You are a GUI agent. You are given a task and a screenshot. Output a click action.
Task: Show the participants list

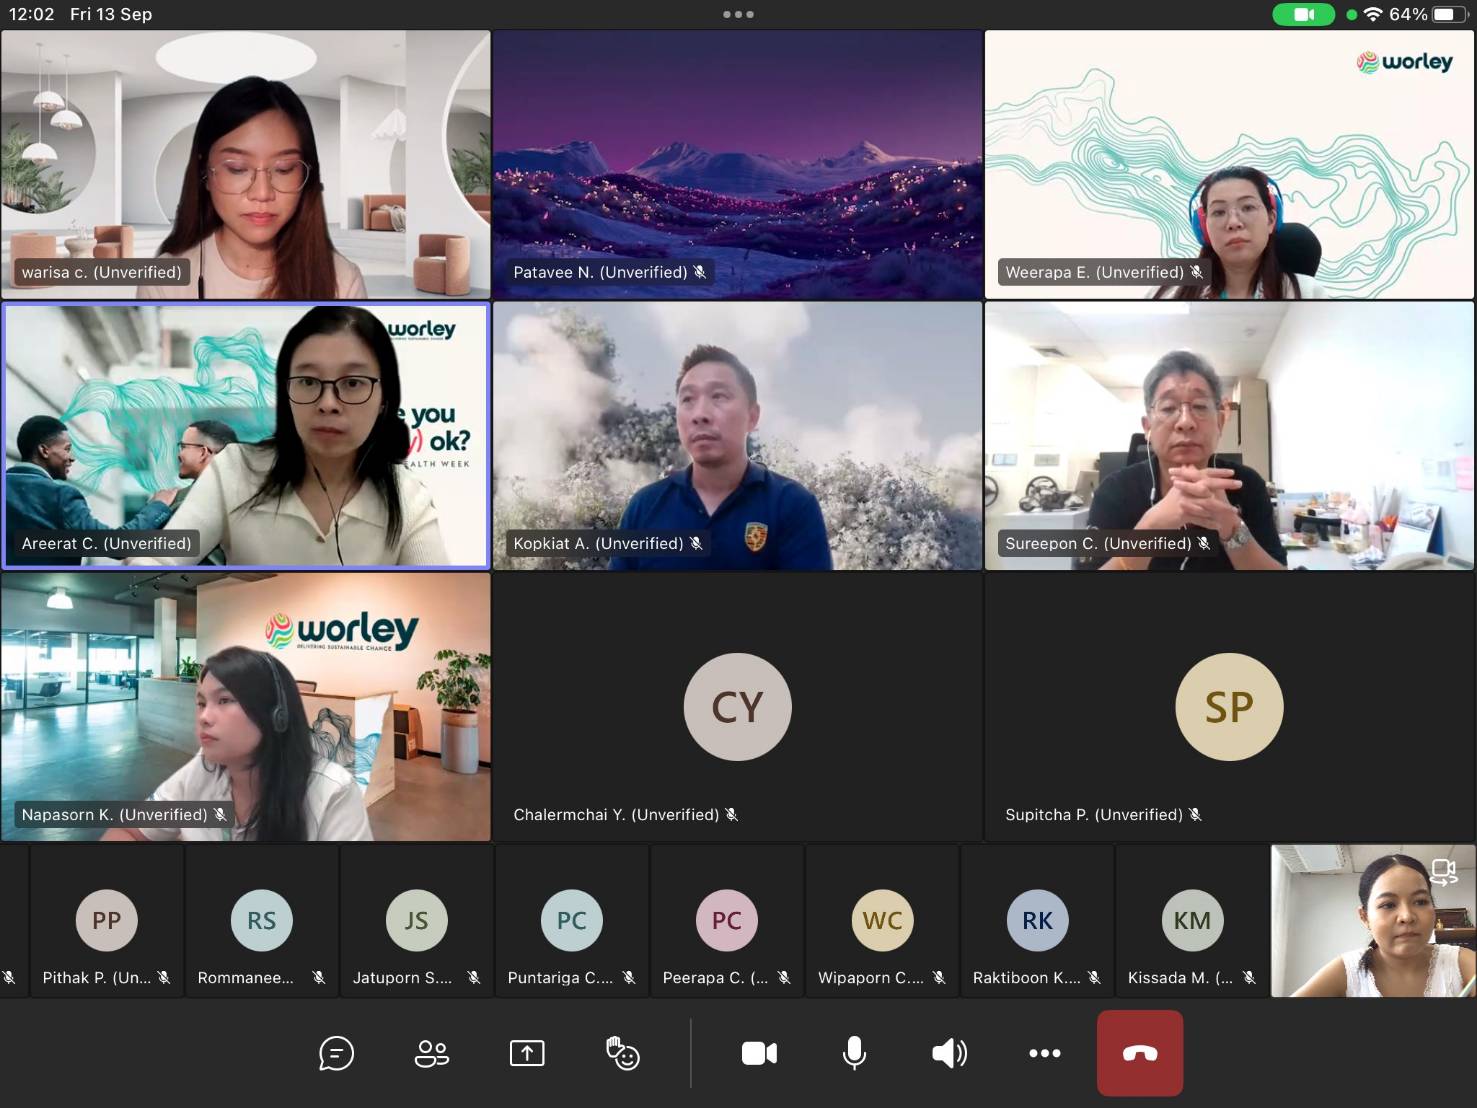pyautogui.click(x=432, y=1053)
